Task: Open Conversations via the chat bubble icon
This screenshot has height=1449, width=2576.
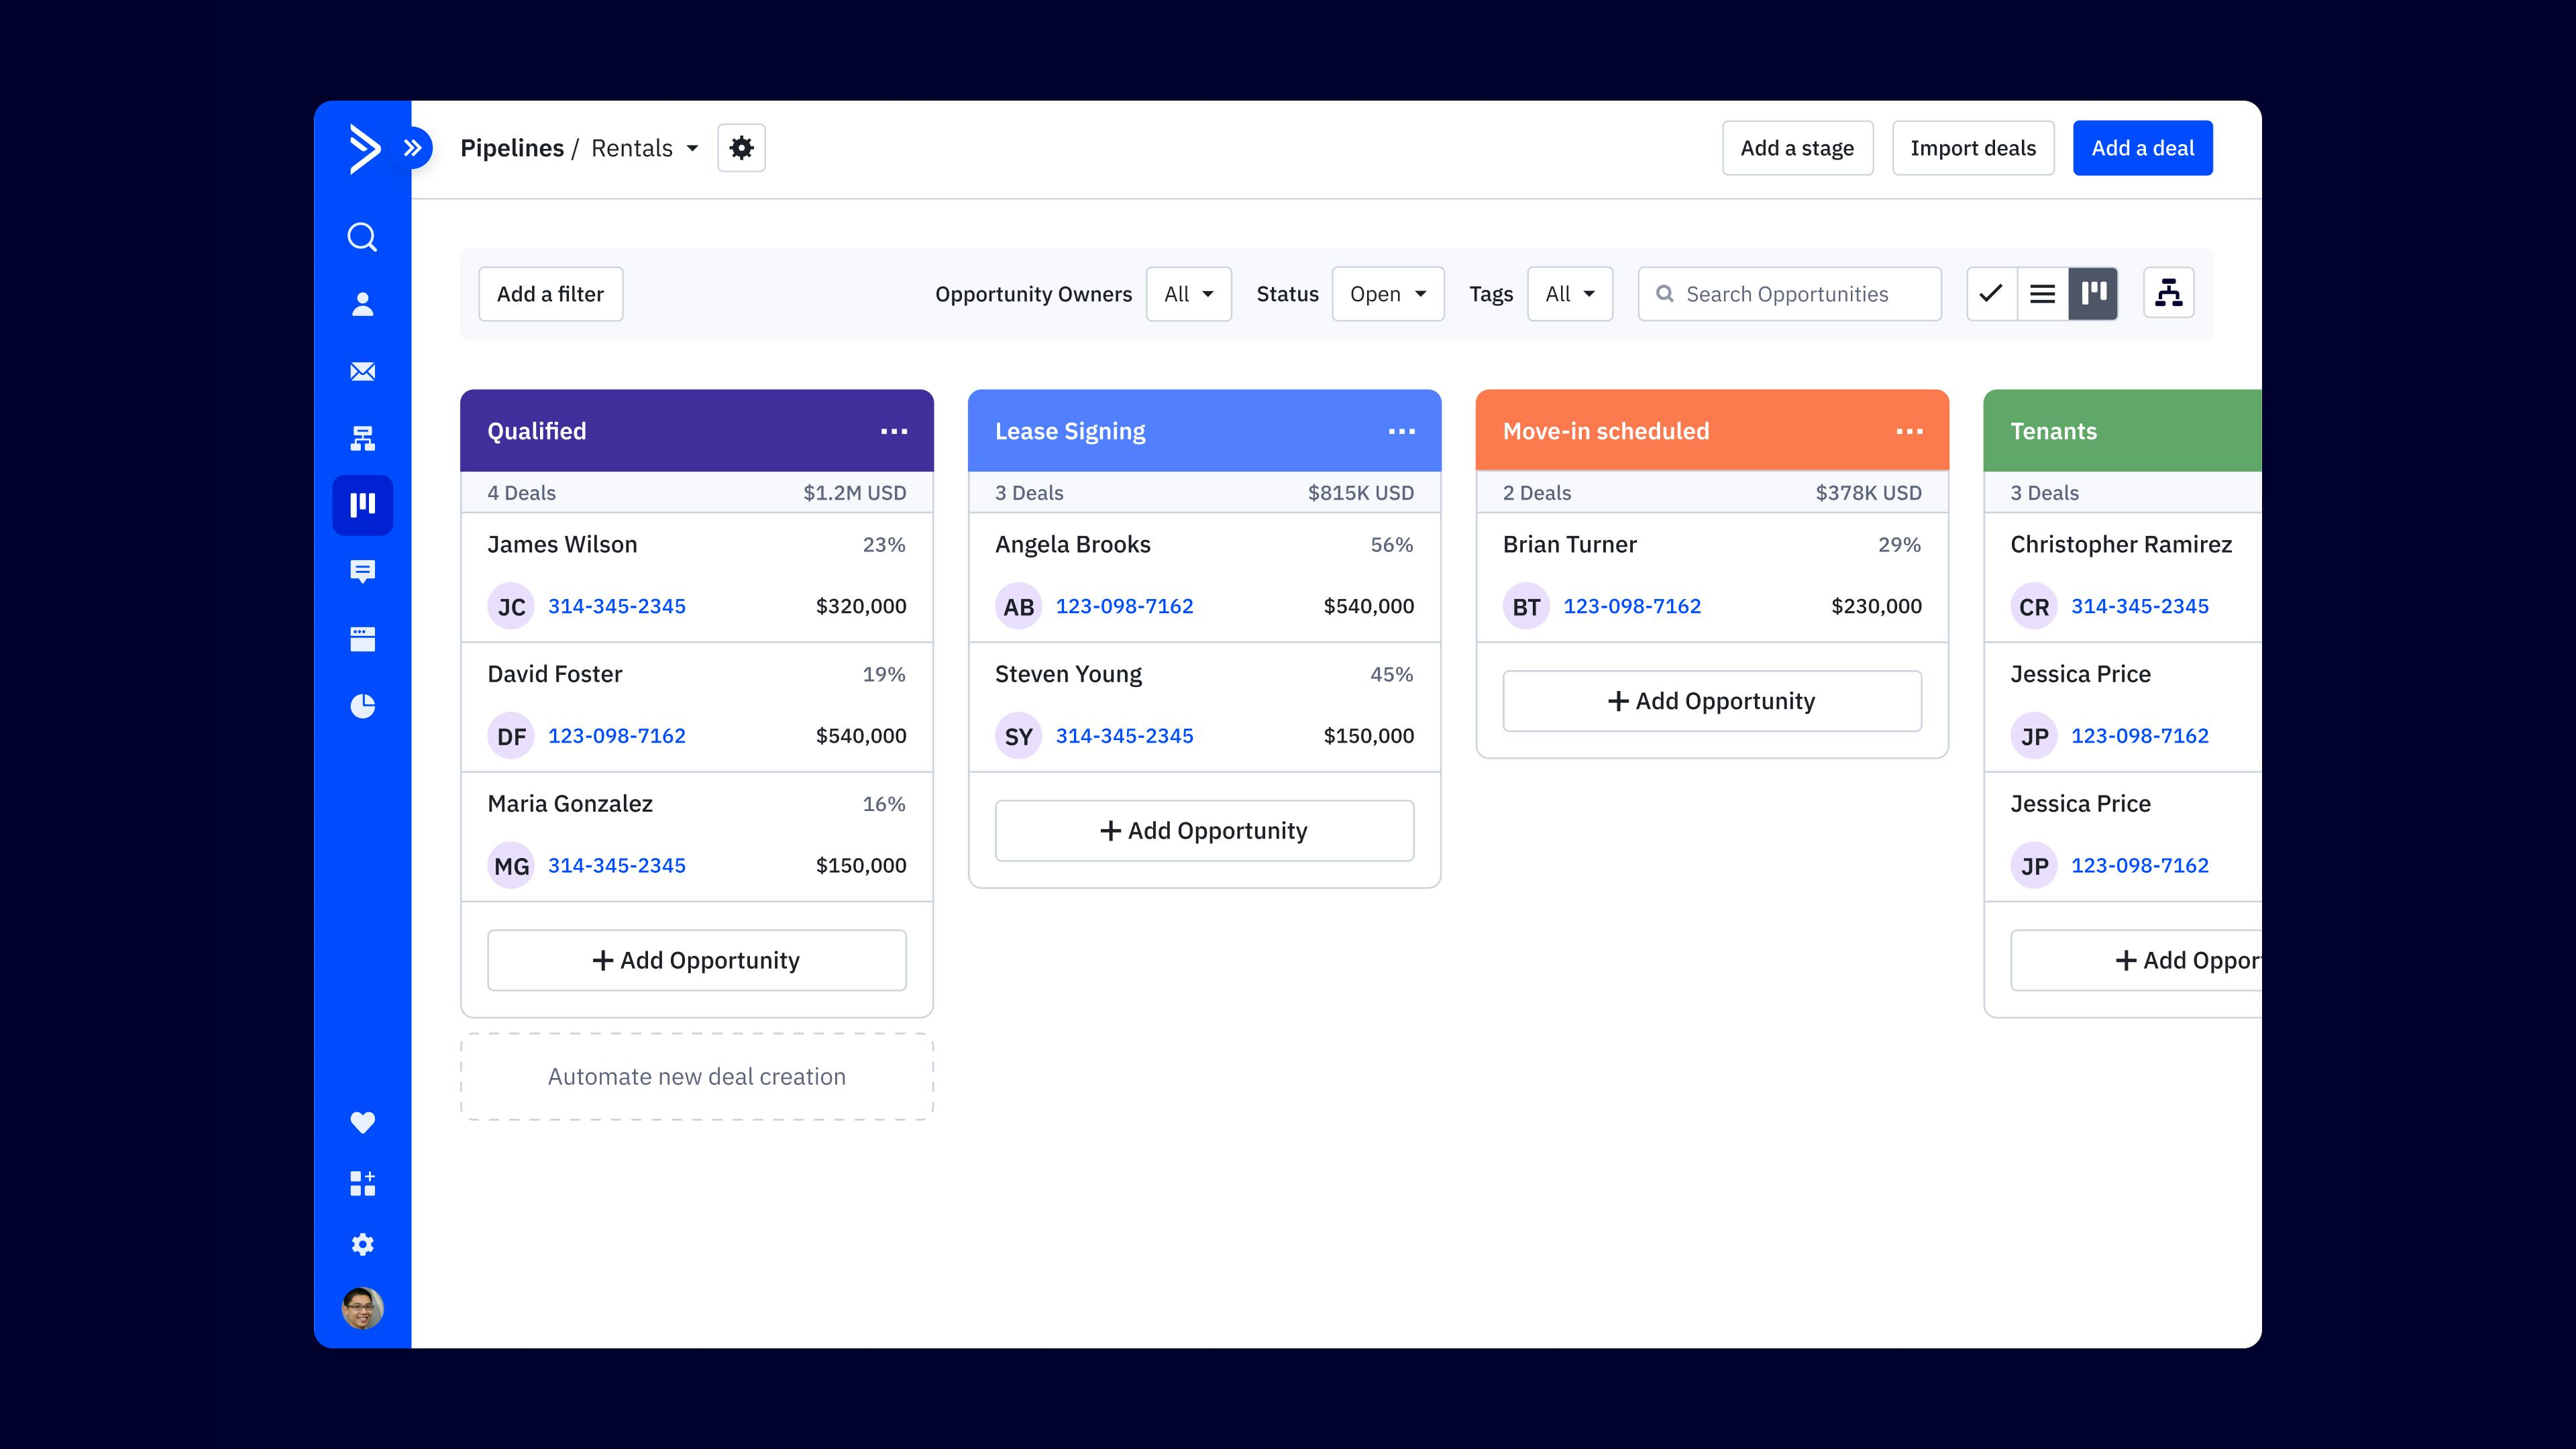Action: (362, 571)
